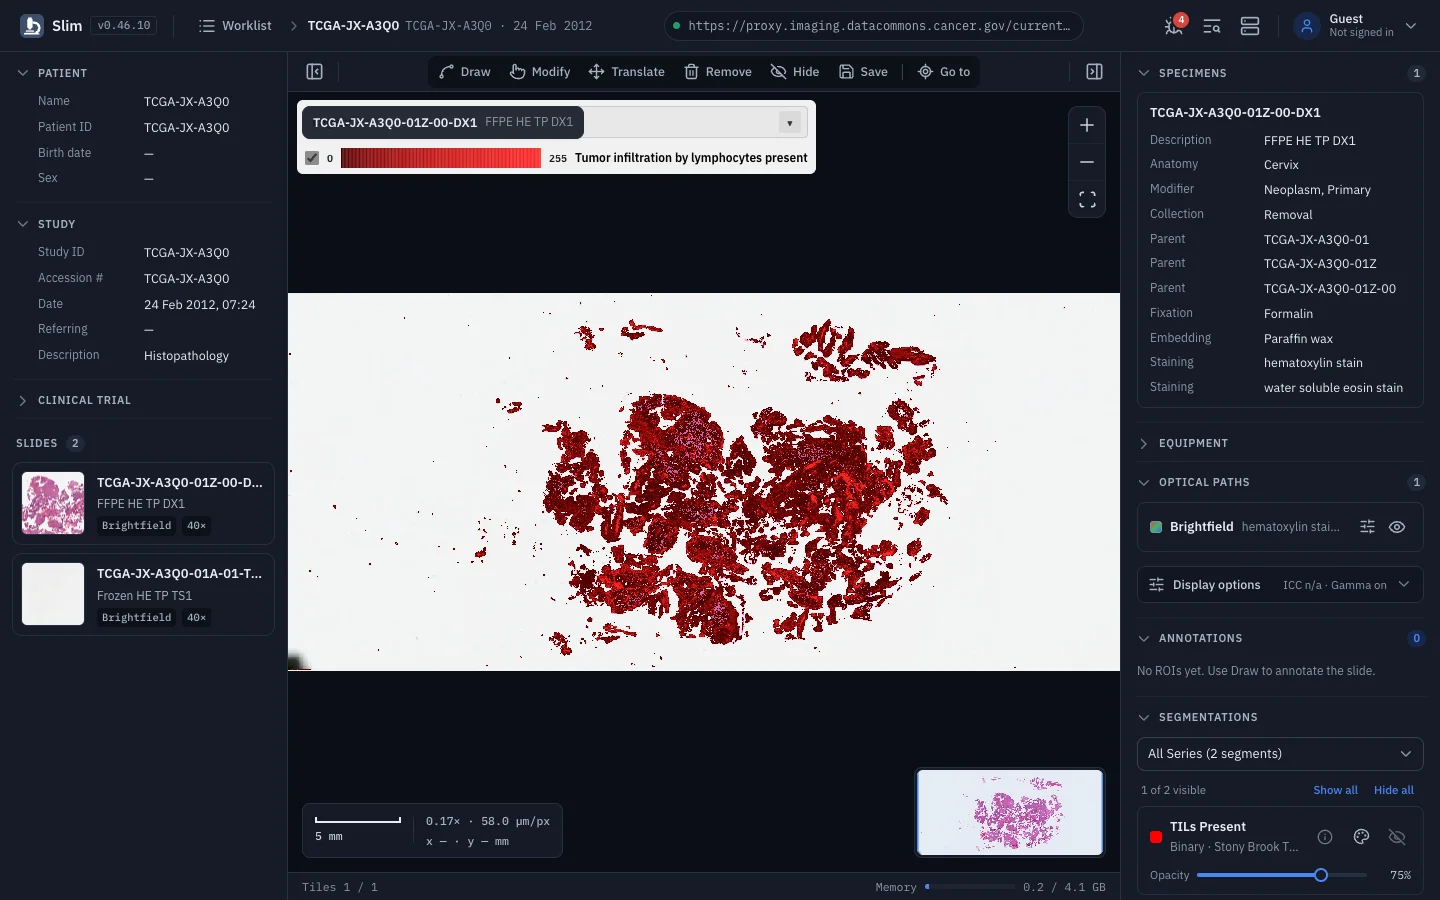Open the Go to position tool
Screen dimensions: 1440x900
pyautogui.click(x=944, y=72)
